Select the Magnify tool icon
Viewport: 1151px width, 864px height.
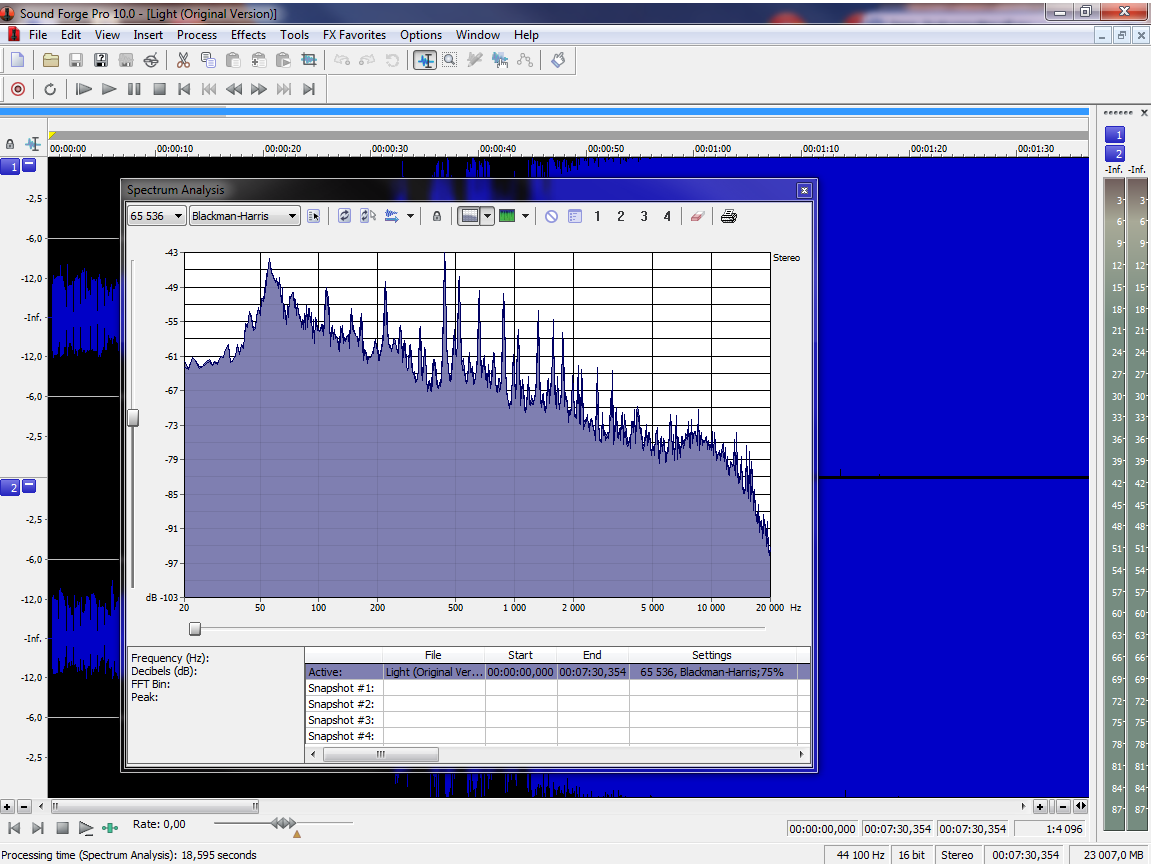coord(449,60)
